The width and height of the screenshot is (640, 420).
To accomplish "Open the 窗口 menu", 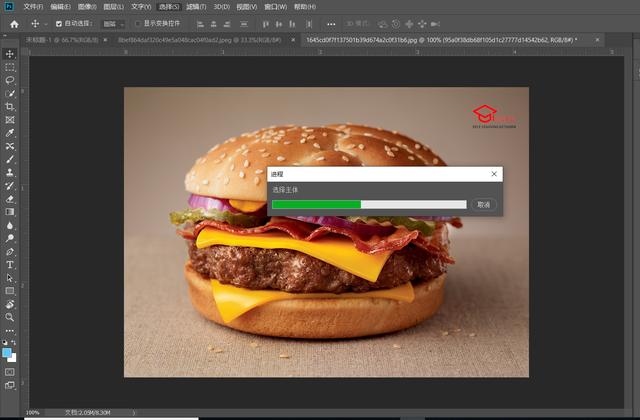I will (276, 7).
